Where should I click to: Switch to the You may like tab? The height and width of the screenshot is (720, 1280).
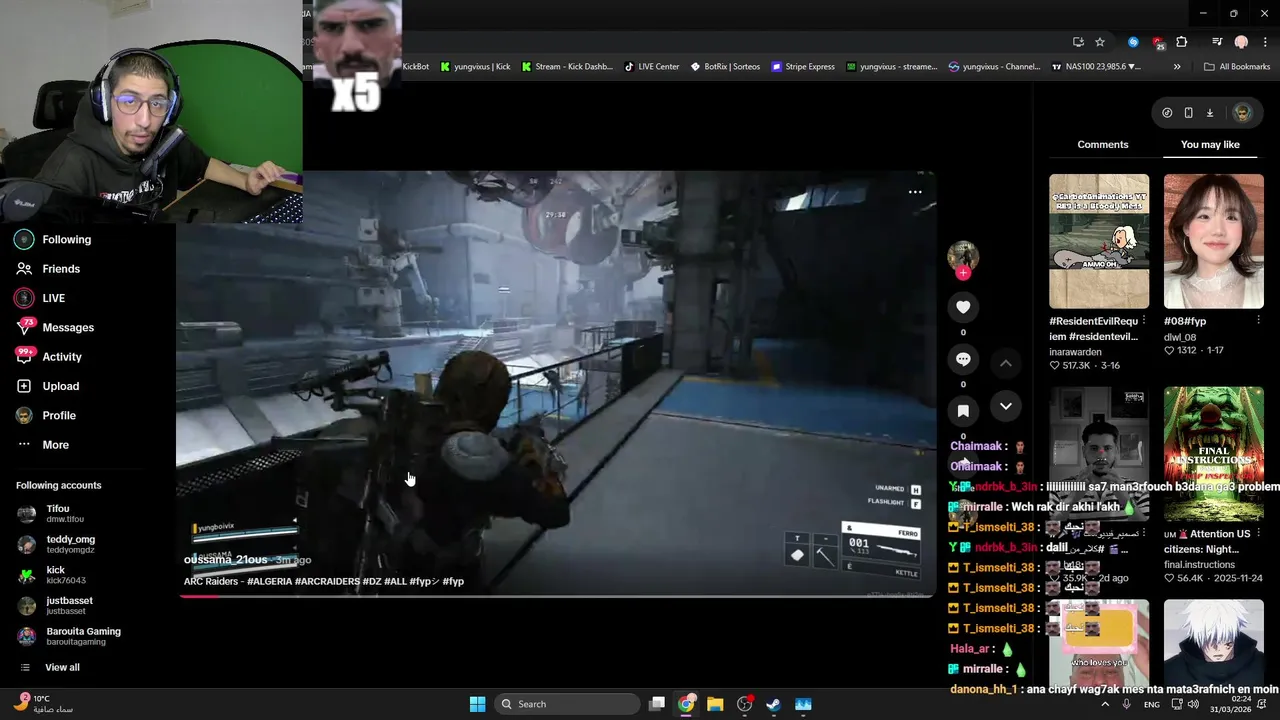[1210, 145]
